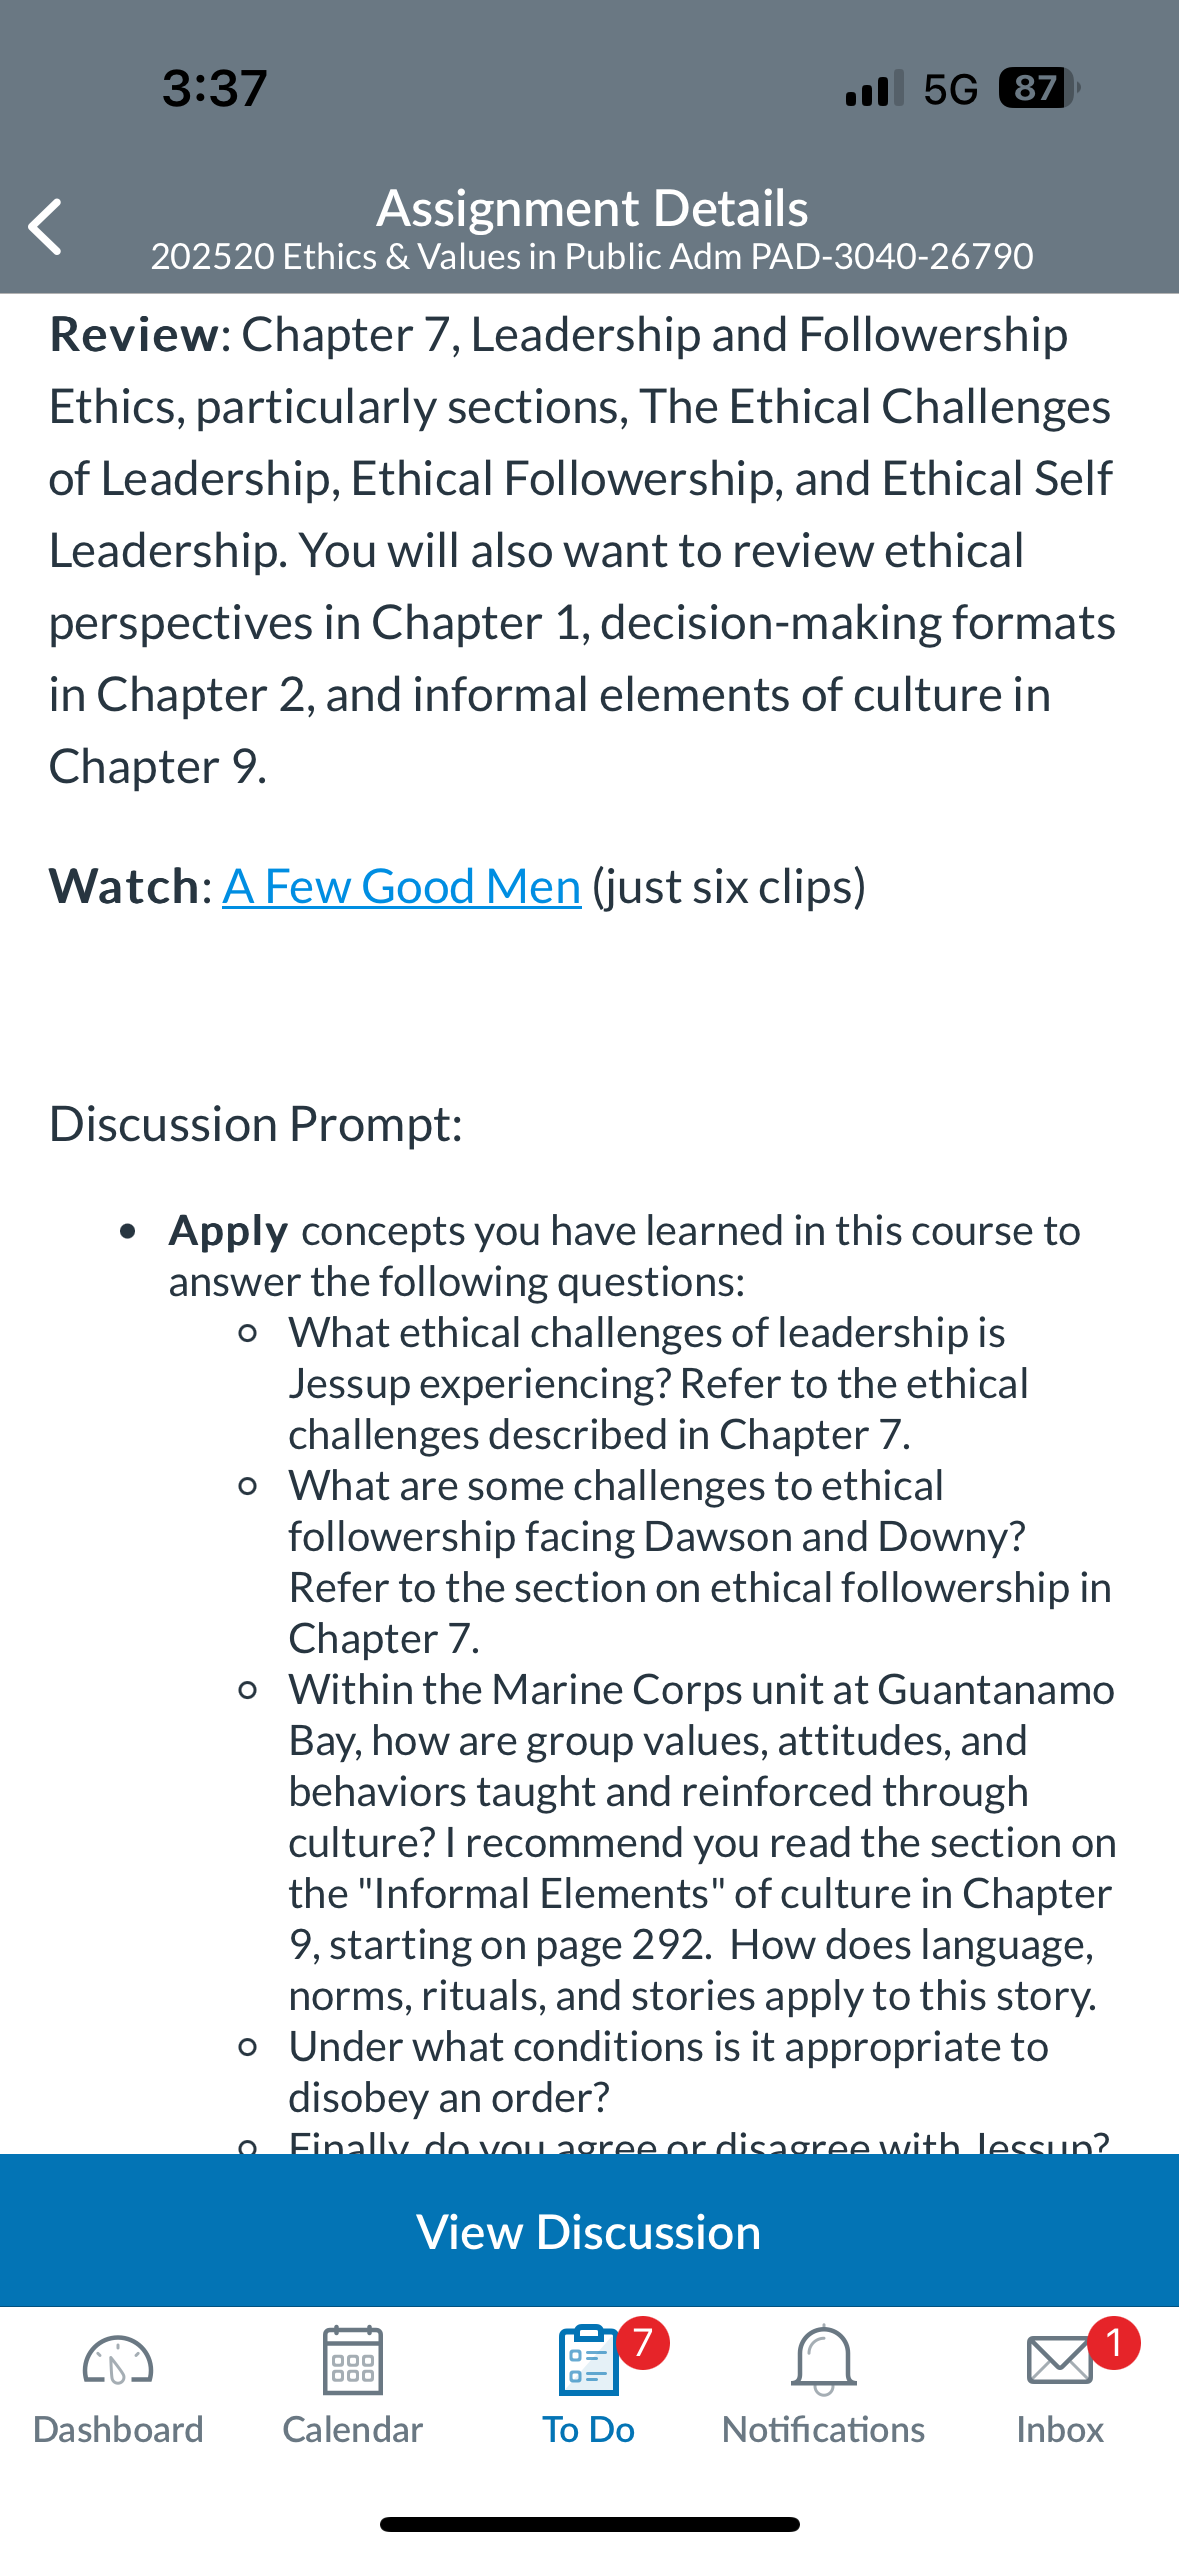Tap the To Do clipboard icon
Viewport: 1179px width, 2556px height.
[589, 2362]
